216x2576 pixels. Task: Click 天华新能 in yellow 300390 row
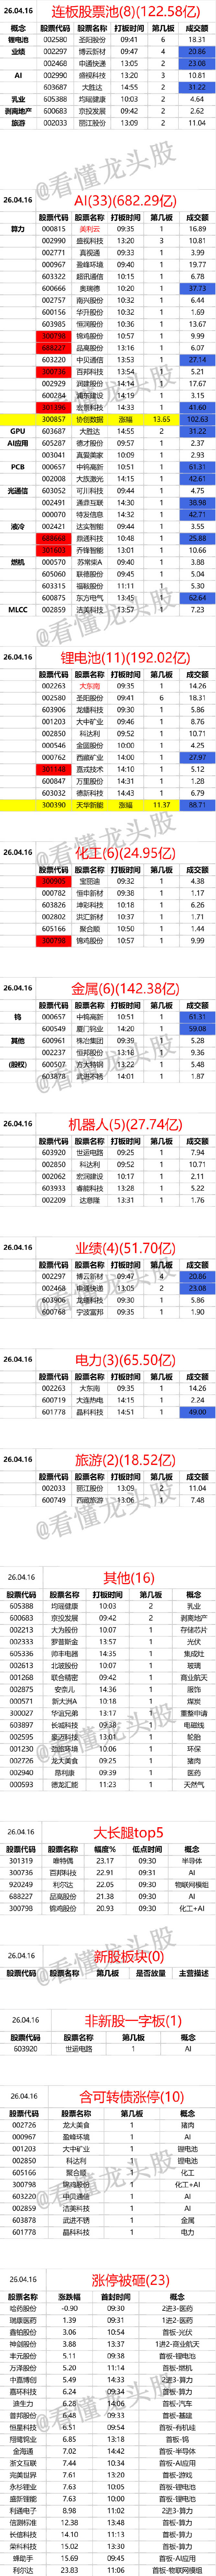pos(90,805)
